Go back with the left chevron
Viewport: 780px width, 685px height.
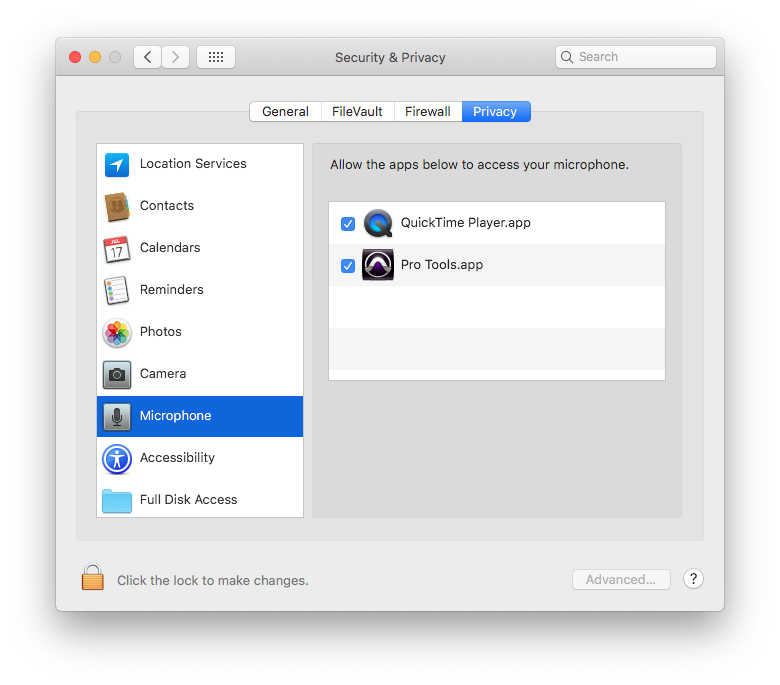[x=147, y=57]
